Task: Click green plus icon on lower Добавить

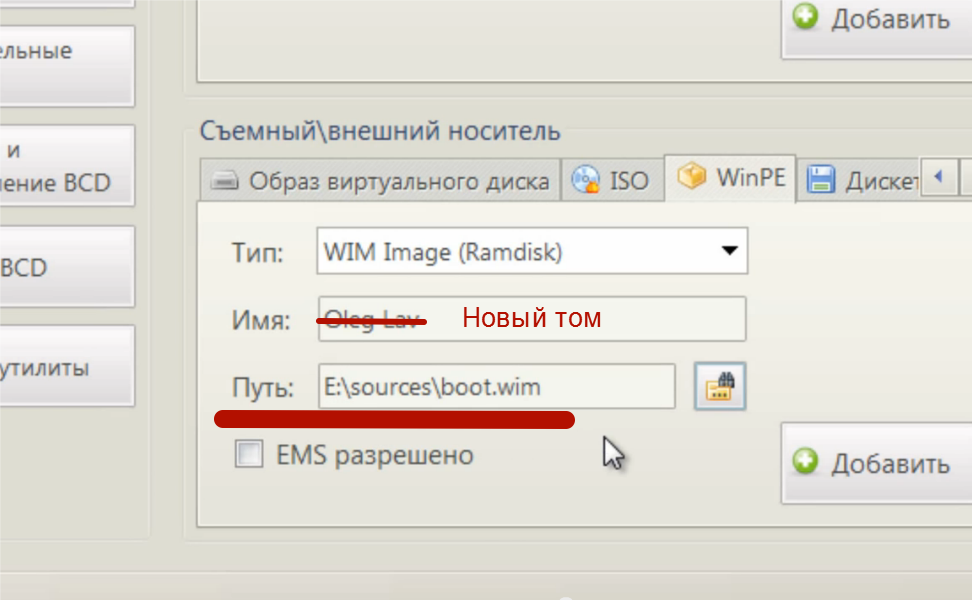Action: 806,462
